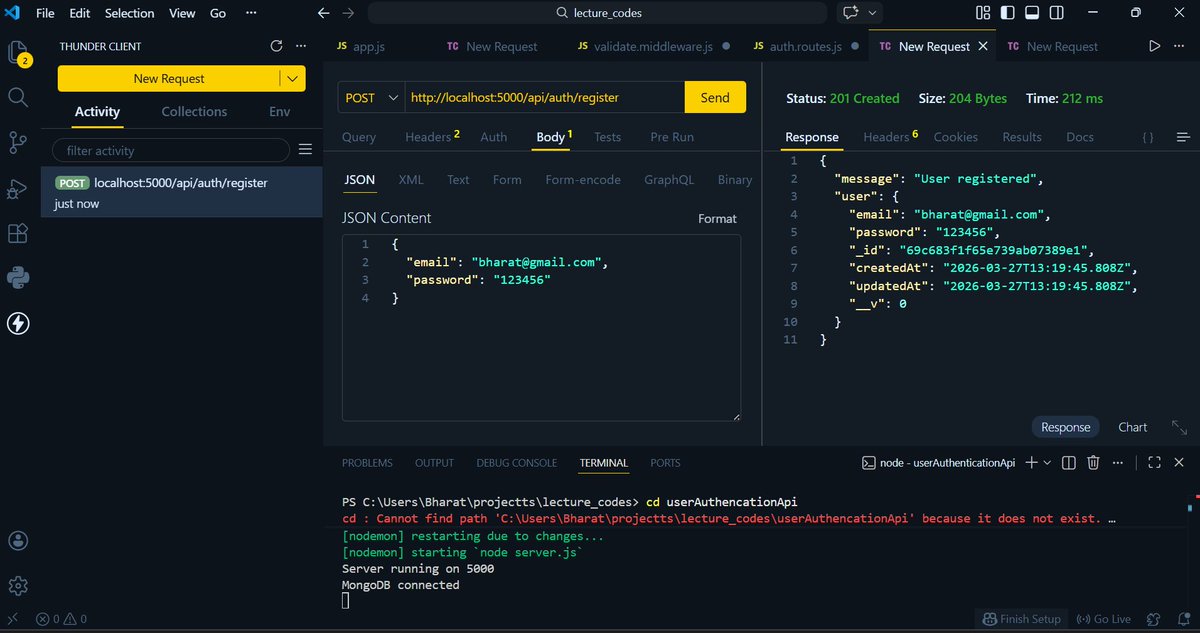This screenshot has height=633, width=1200.
Task: Open the Go menu
Action: click(x=218, y=13)
